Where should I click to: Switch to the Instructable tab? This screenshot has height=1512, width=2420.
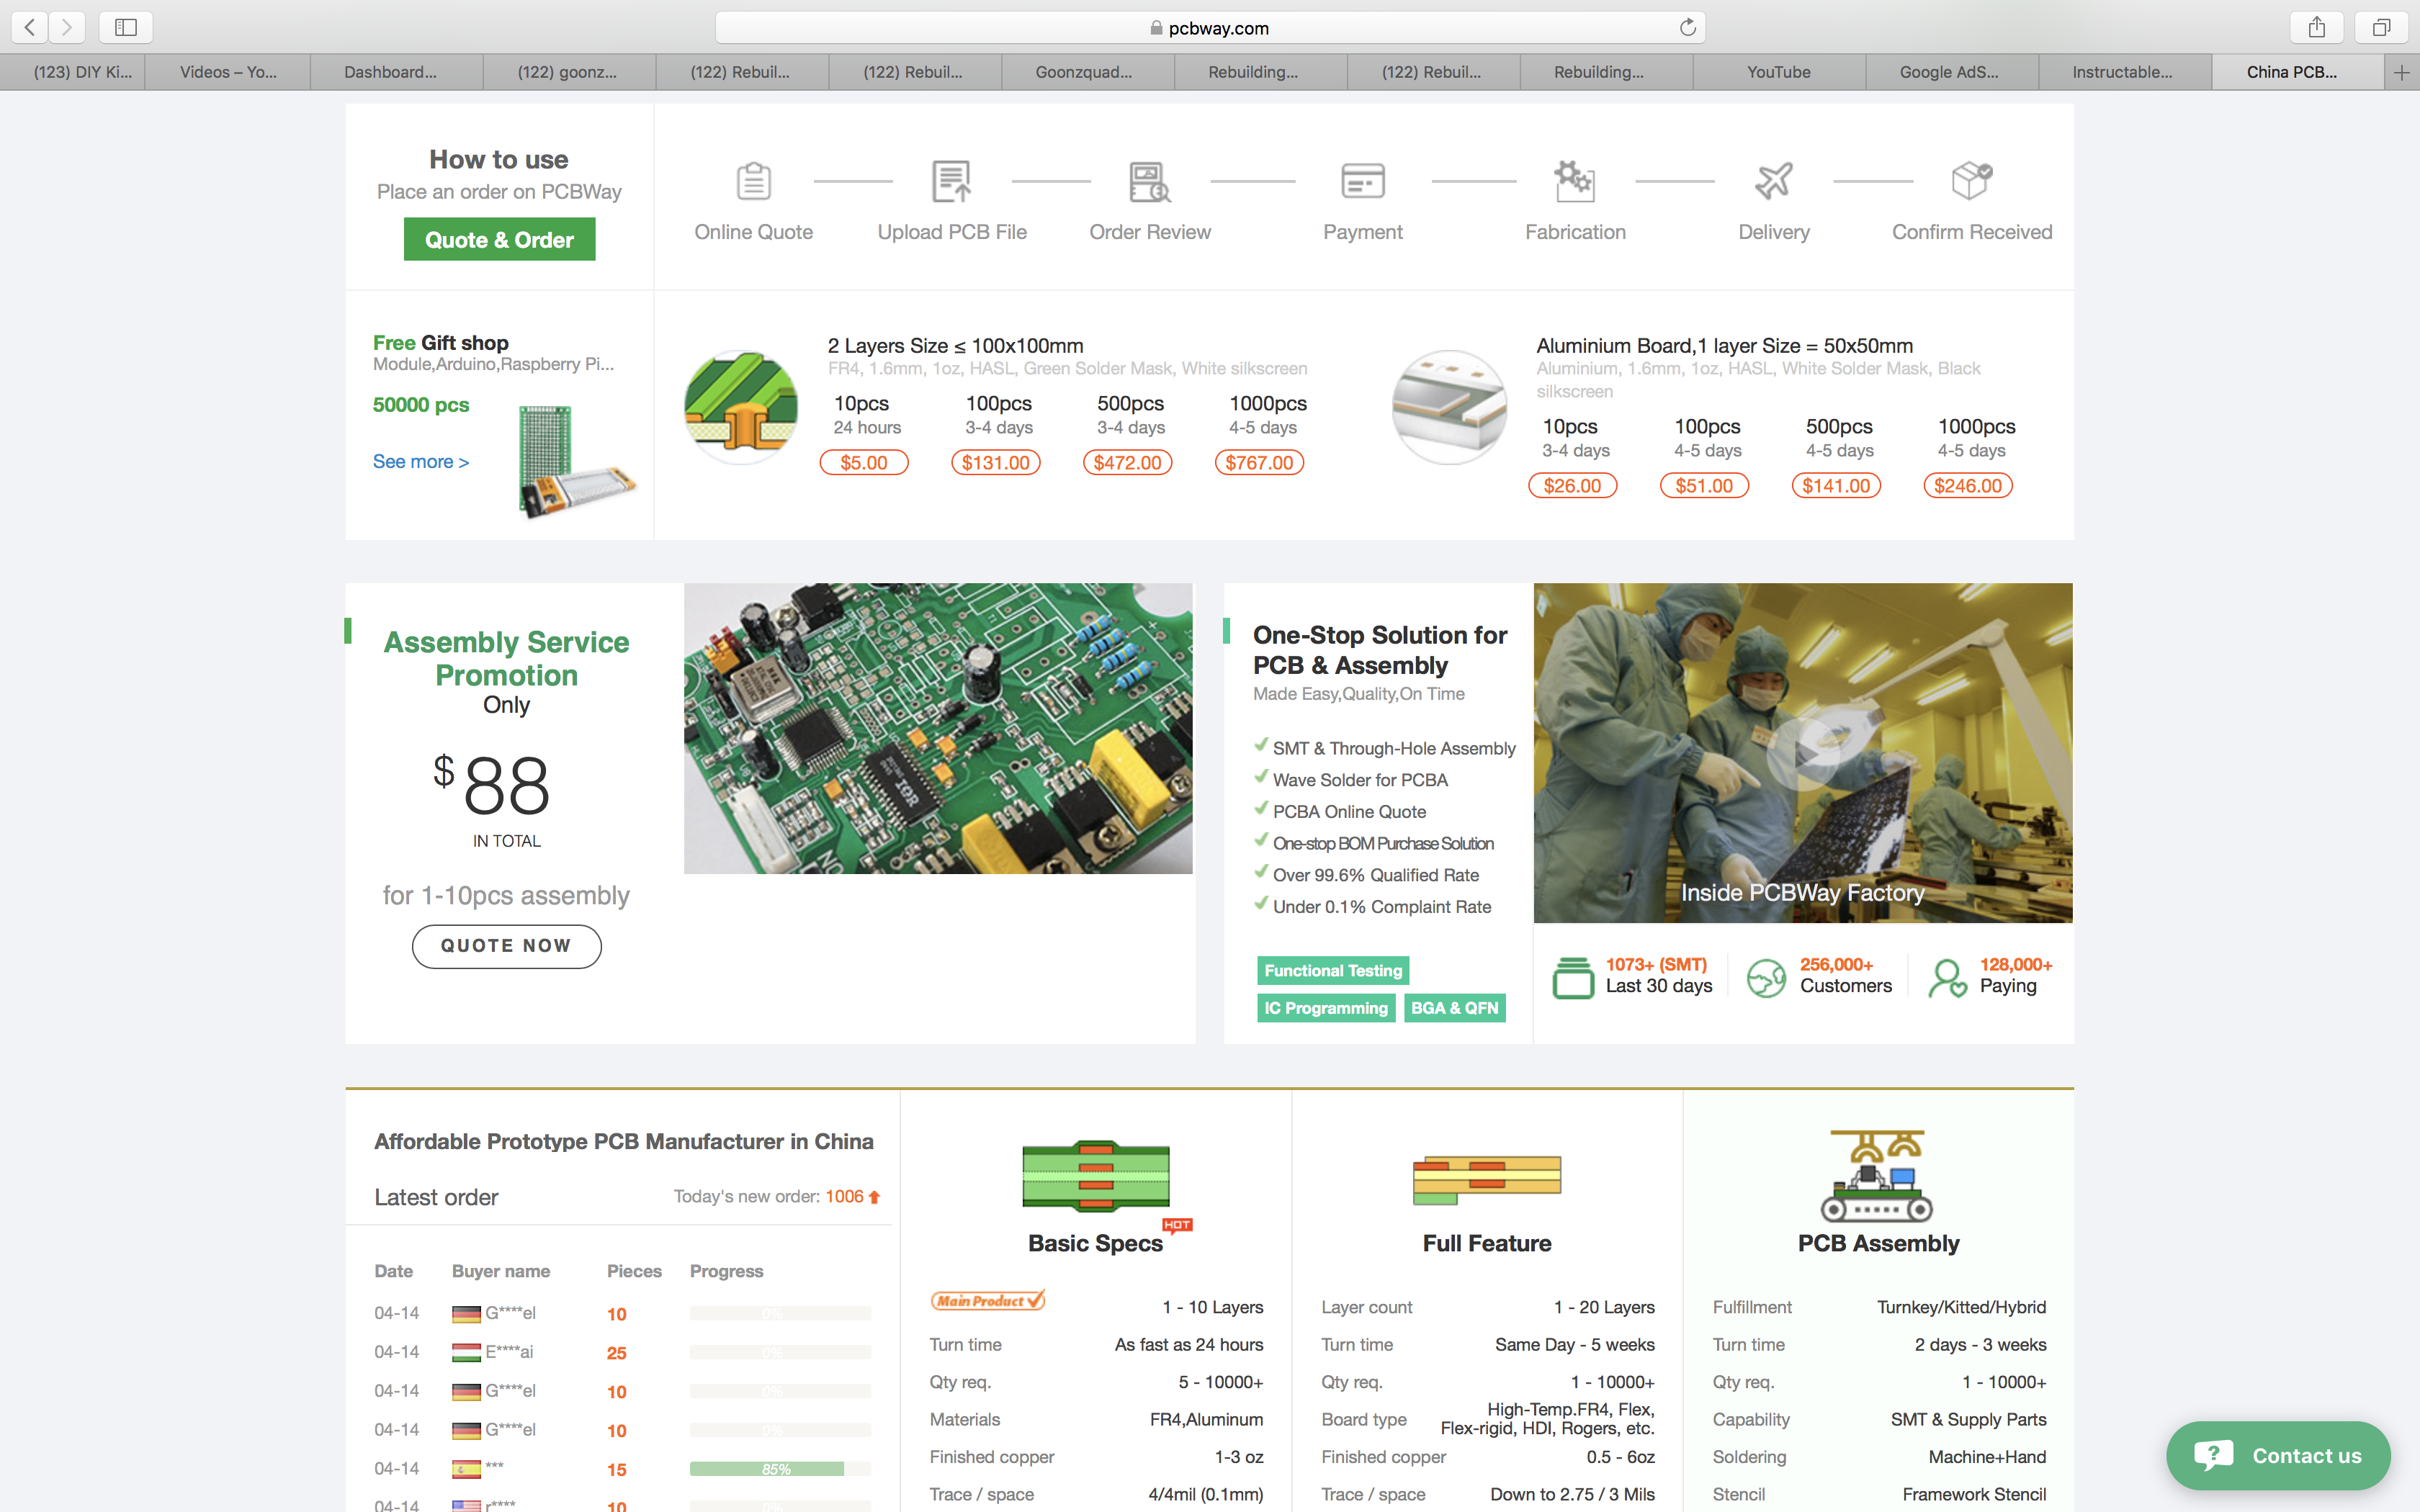[2122, 72]
